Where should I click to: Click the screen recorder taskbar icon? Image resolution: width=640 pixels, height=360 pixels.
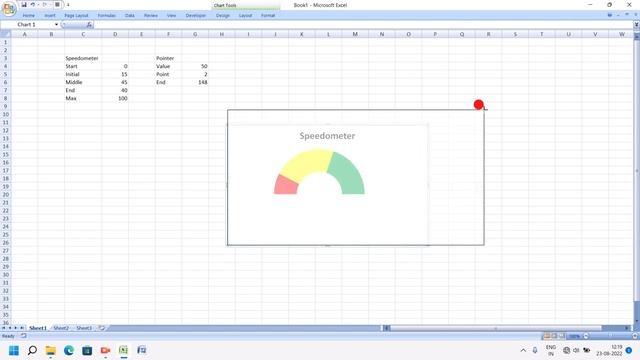click(x=105, y=351)
